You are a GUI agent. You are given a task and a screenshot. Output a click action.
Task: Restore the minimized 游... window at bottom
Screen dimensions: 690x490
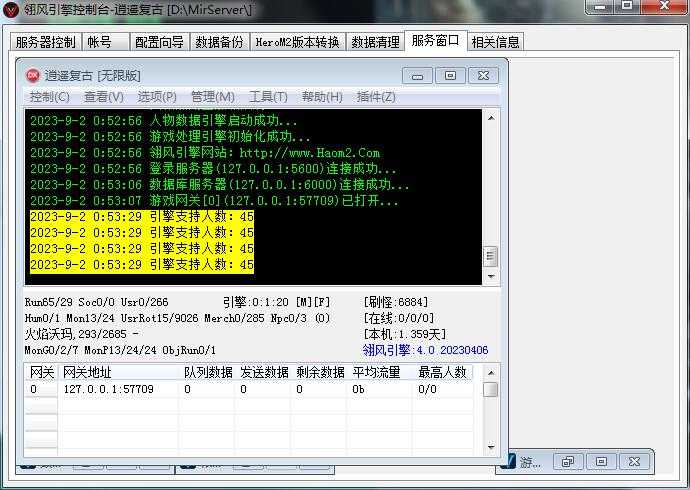[x=567, y=462]
